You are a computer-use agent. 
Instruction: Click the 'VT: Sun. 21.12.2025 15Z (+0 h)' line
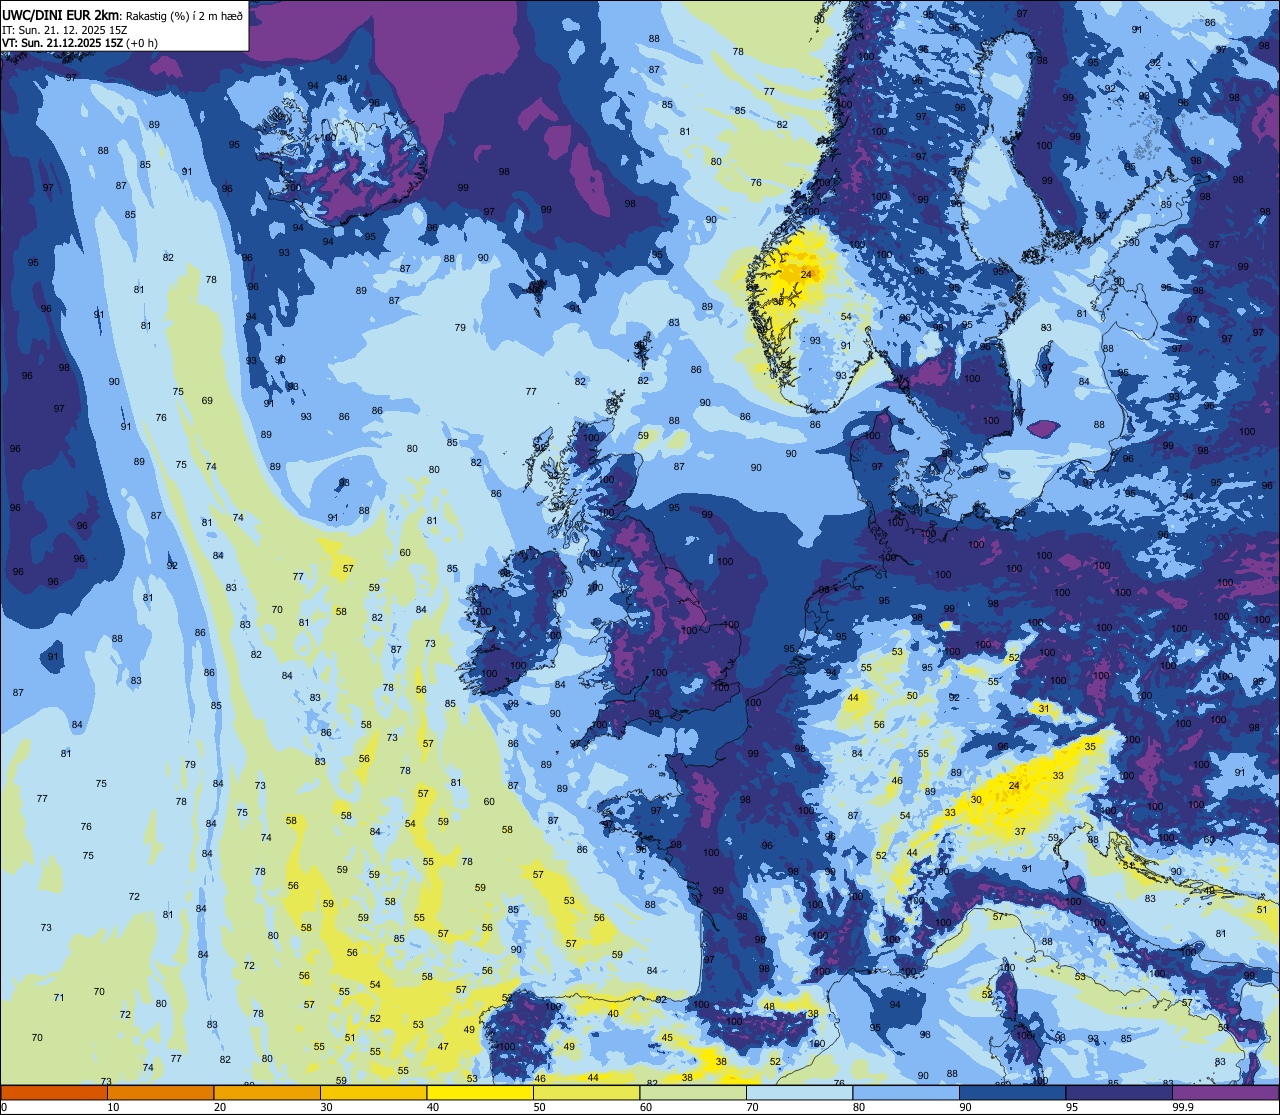point(80,43)
